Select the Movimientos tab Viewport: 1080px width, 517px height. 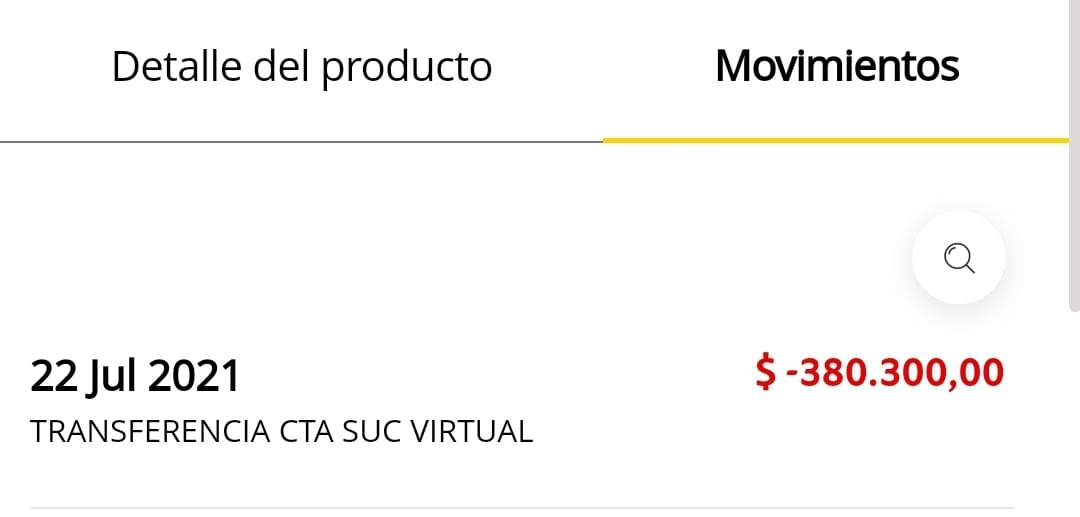837,67
